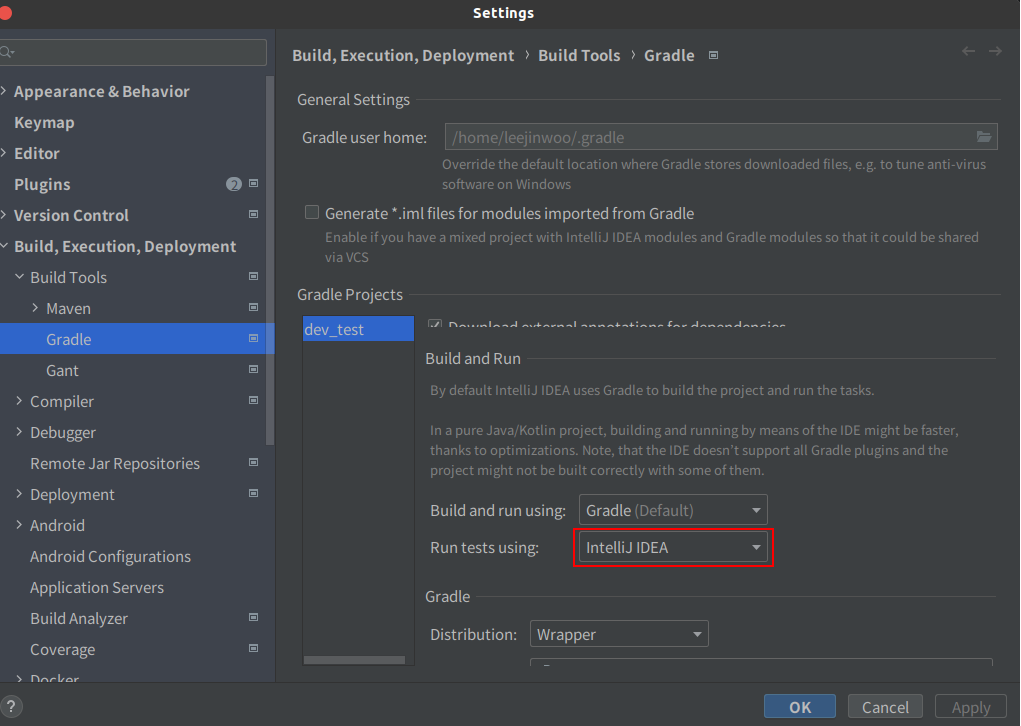Select dev_test in Gradle Projects list

pos(358,329)
